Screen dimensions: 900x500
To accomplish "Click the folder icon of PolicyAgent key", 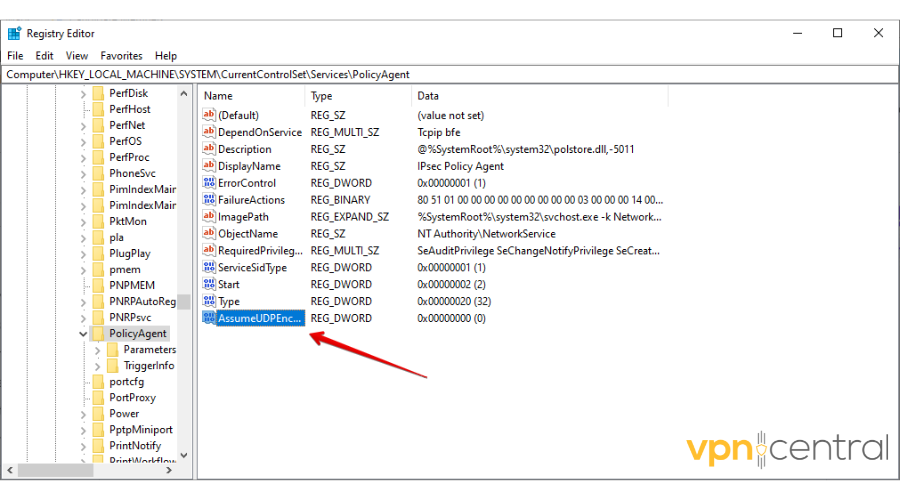I will coord(98,333).
